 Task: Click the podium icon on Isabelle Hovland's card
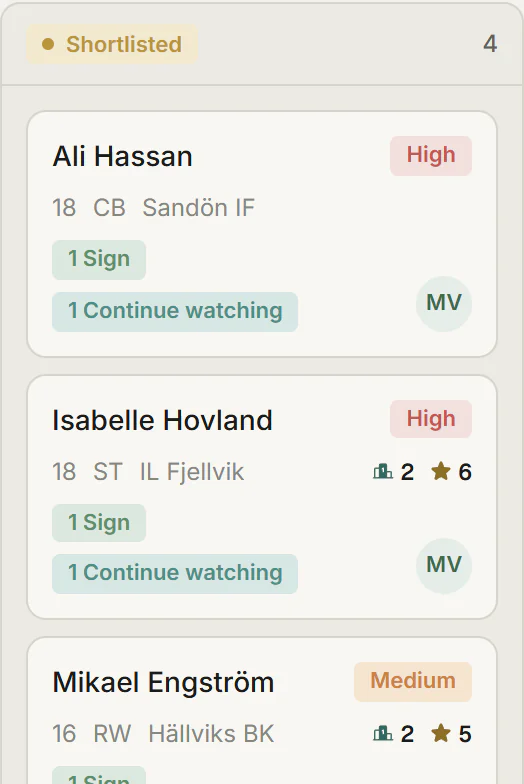[382, 472]
